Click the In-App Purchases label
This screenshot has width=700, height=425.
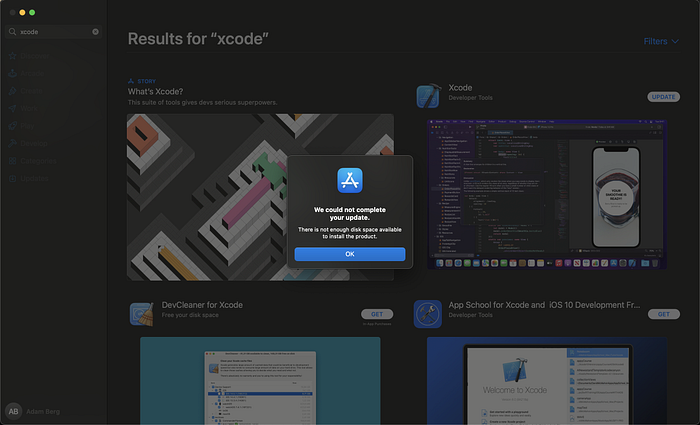[377, 324]
